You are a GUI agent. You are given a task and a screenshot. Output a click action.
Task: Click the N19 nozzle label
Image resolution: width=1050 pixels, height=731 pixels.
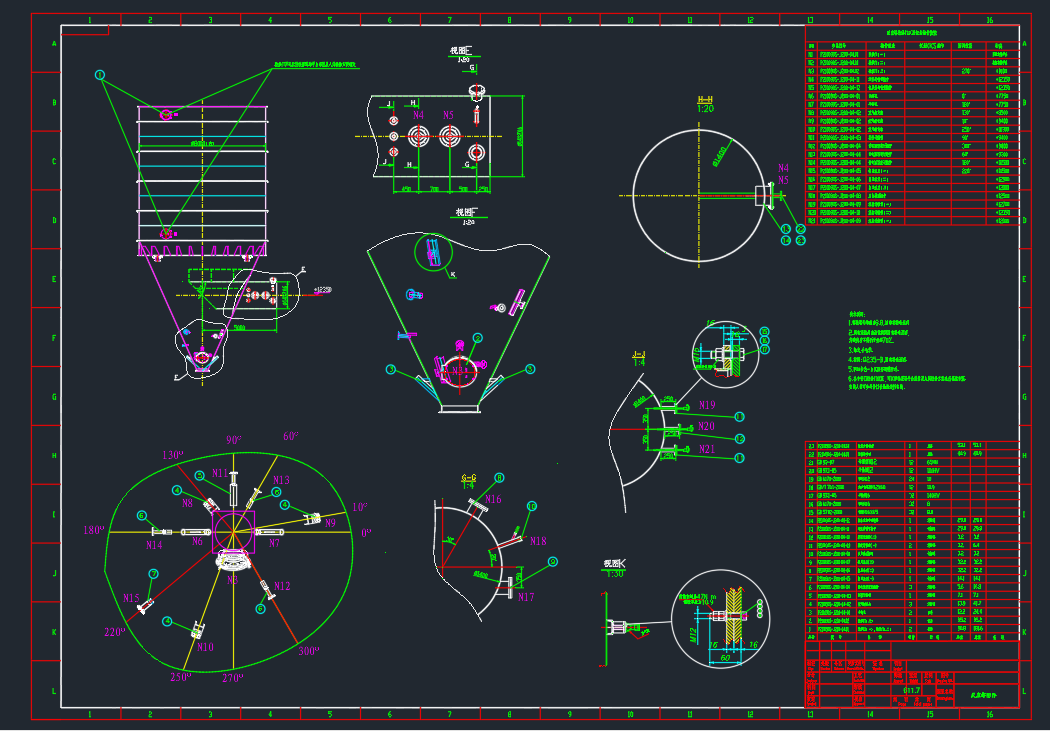707,405
